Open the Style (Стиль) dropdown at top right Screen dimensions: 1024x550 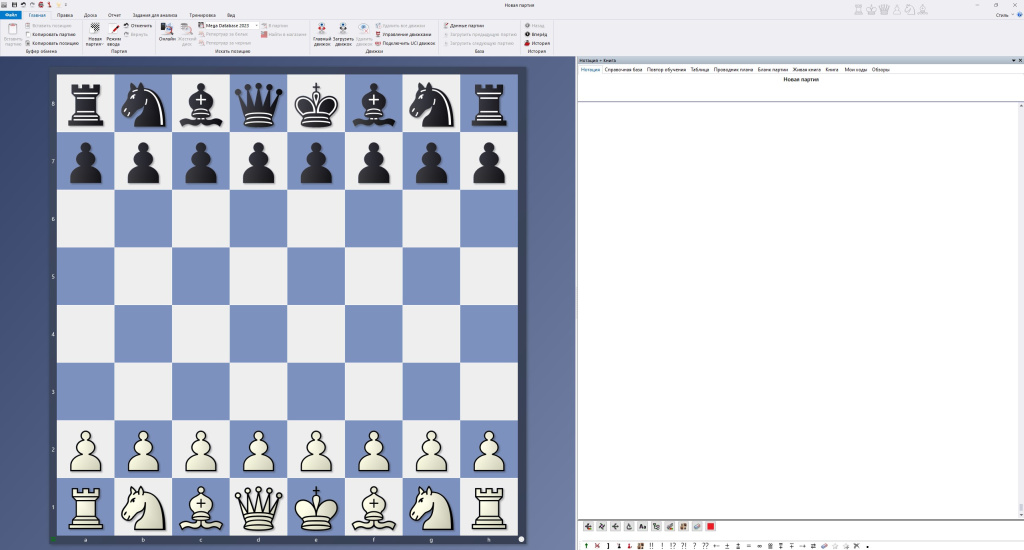(x=1004, y=15)
